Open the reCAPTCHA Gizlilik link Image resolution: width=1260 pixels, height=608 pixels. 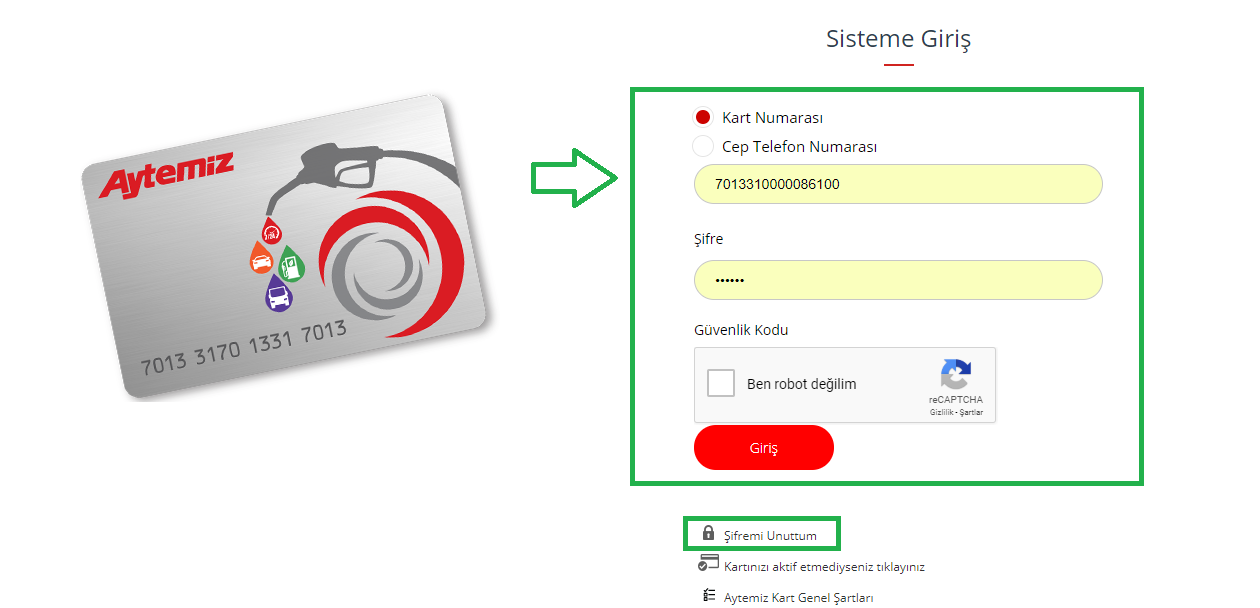pos(941,412)
